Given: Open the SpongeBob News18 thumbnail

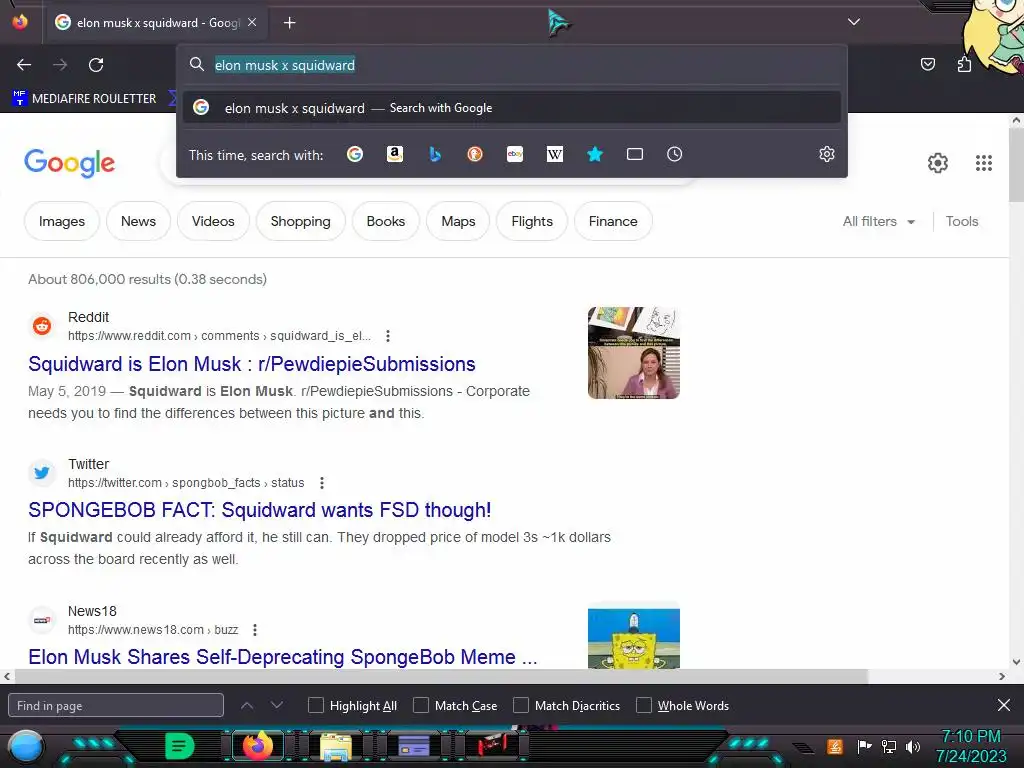Looking at the screenshot, I should [633, 637].
